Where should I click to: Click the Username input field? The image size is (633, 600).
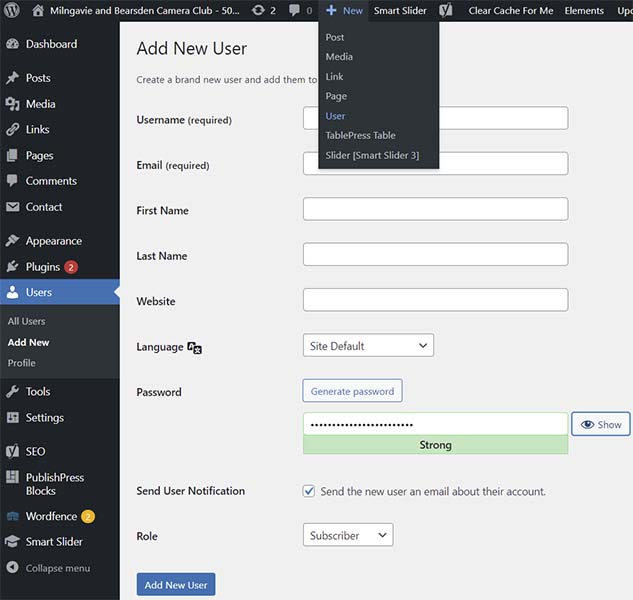tap(436, 118)
